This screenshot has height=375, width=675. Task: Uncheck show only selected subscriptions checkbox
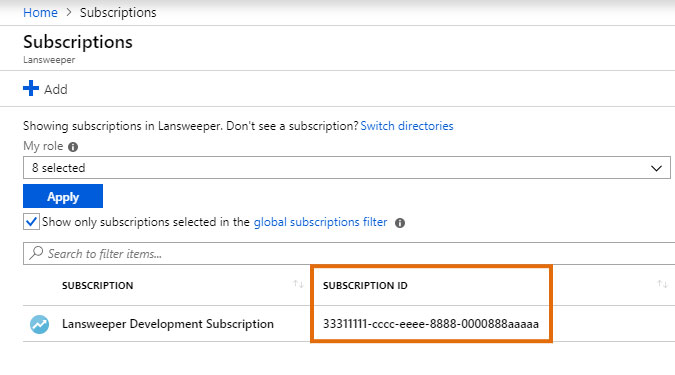31,222
